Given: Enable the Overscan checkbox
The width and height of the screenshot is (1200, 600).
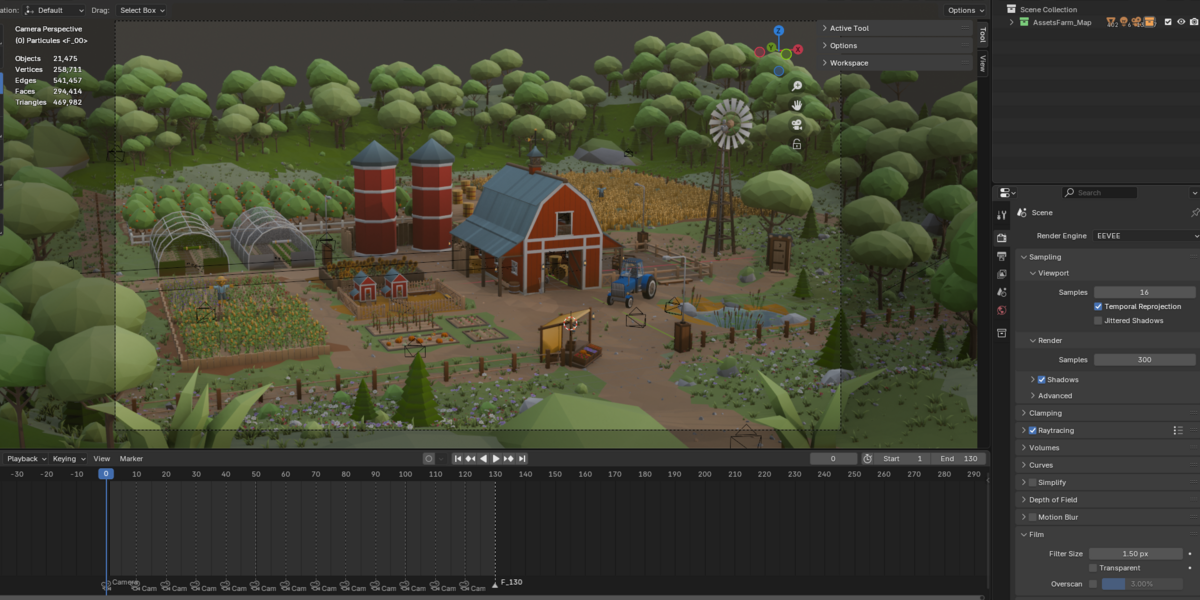Looking at the screenshot, I should pos(1093,584).
